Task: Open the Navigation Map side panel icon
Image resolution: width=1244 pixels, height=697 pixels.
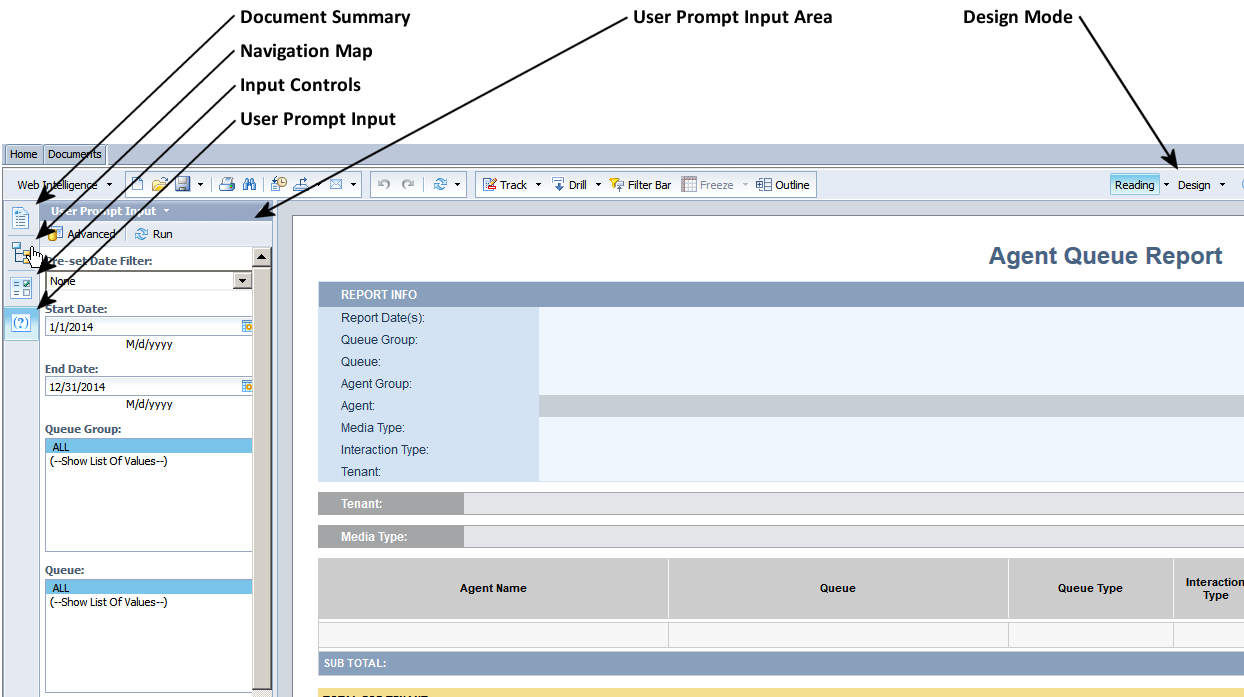Action: coord(20,253)
